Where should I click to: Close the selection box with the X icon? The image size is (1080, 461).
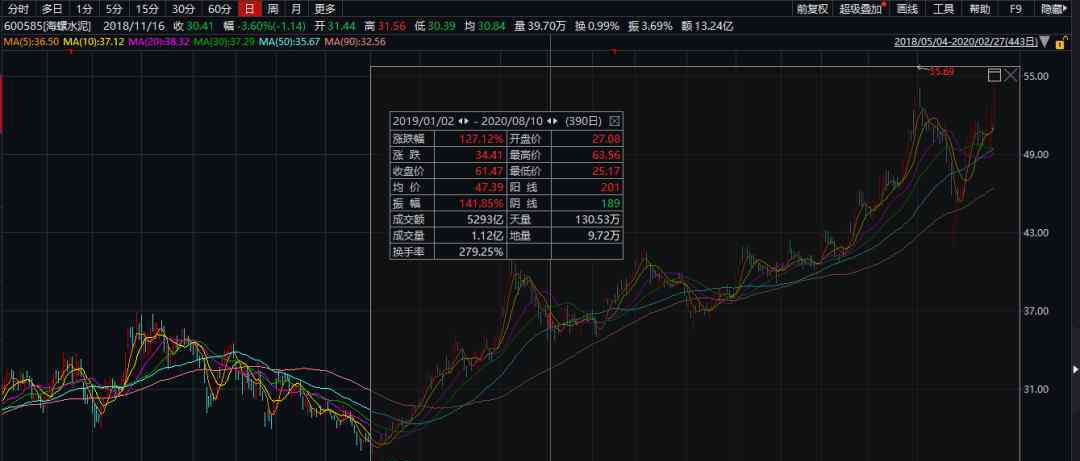(x=1011, y=76)
